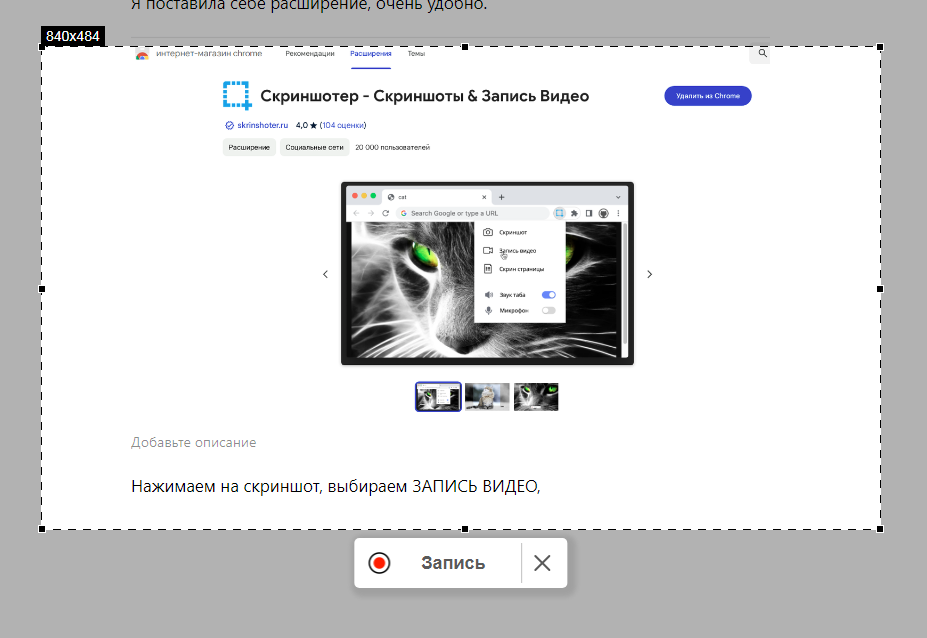This screenshot has height=638, width=927.
Task: Click the video camera icon beside Запись видео
Action: tap(488, 251)
